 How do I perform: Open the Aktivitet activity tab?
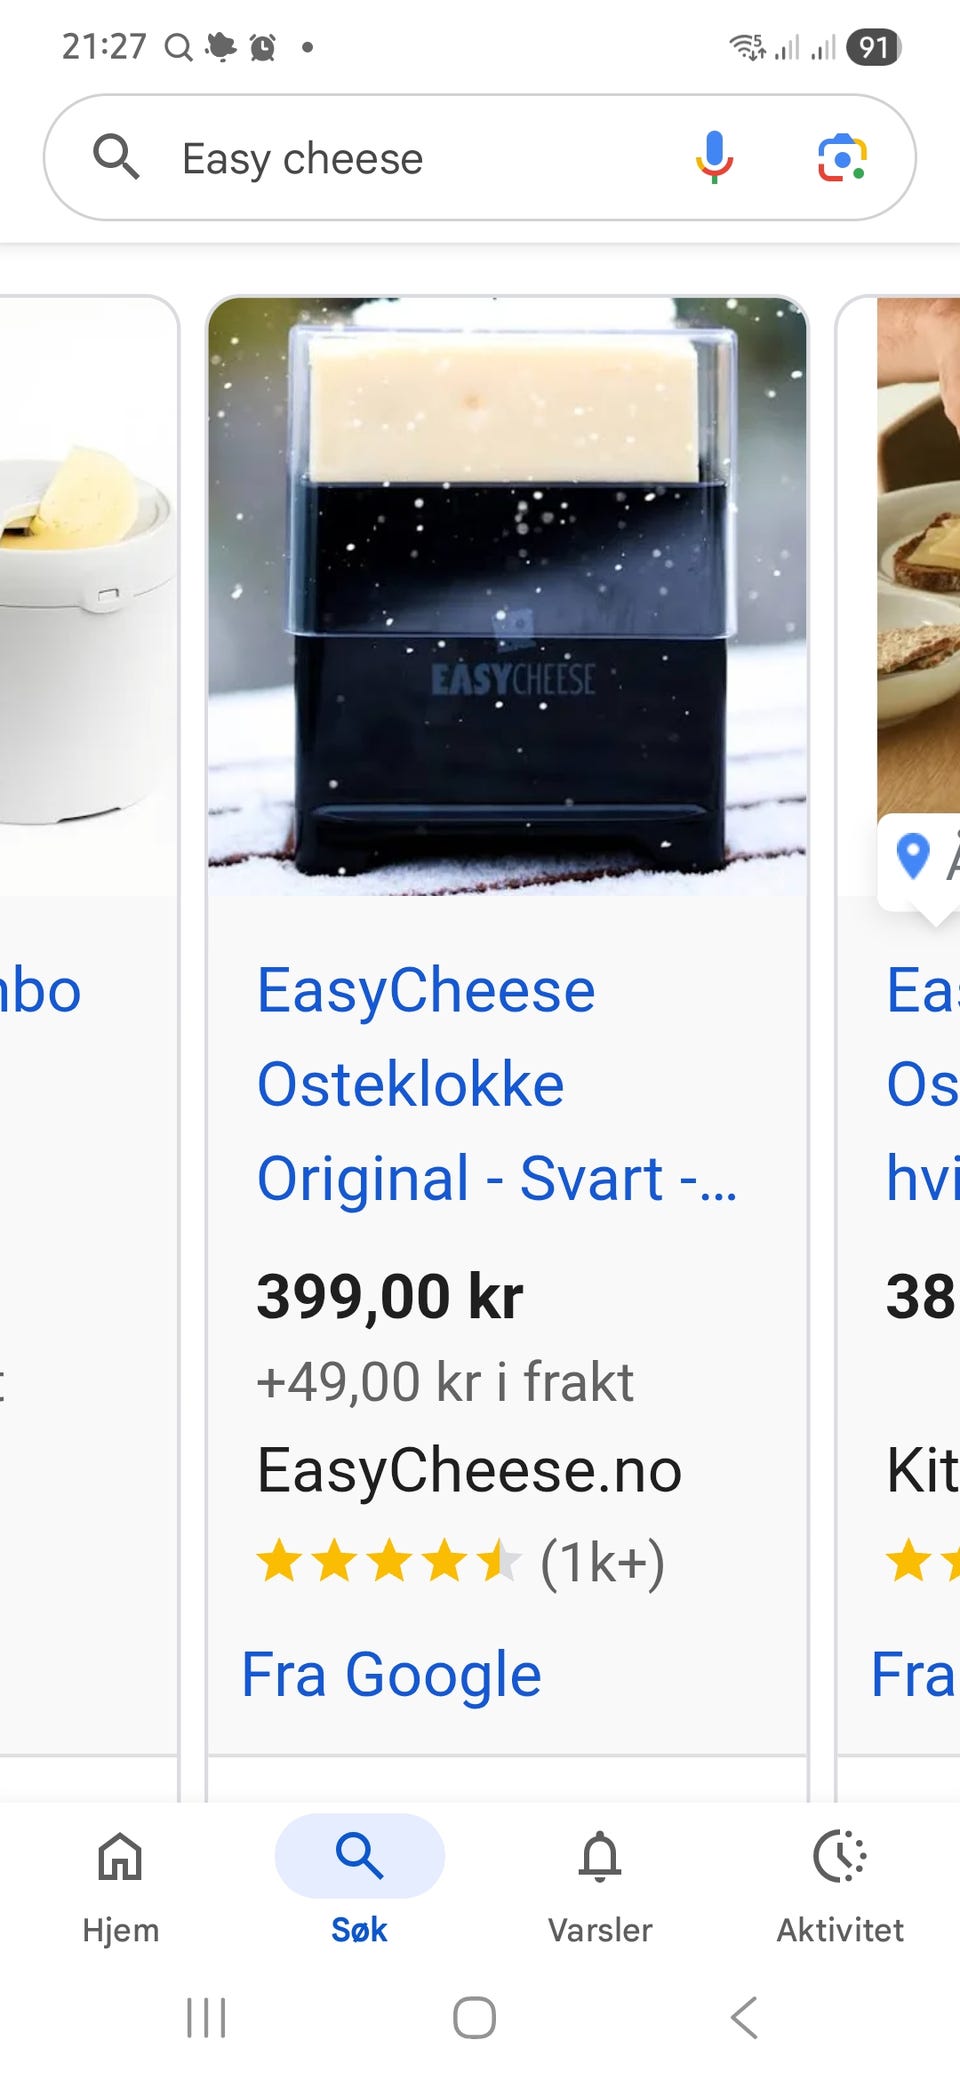tap(840, 1887)
